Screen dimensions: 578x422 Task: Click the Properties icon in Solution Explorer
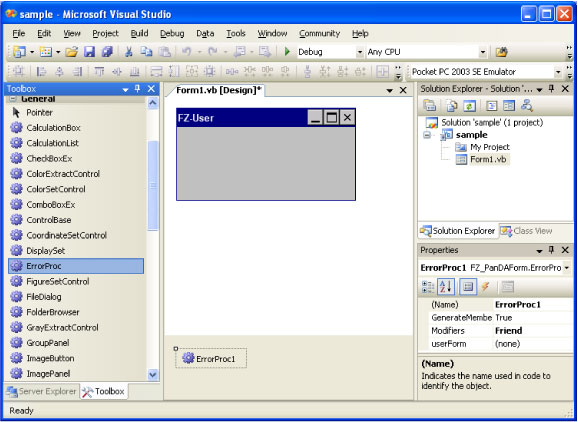(x=429, y=106)
